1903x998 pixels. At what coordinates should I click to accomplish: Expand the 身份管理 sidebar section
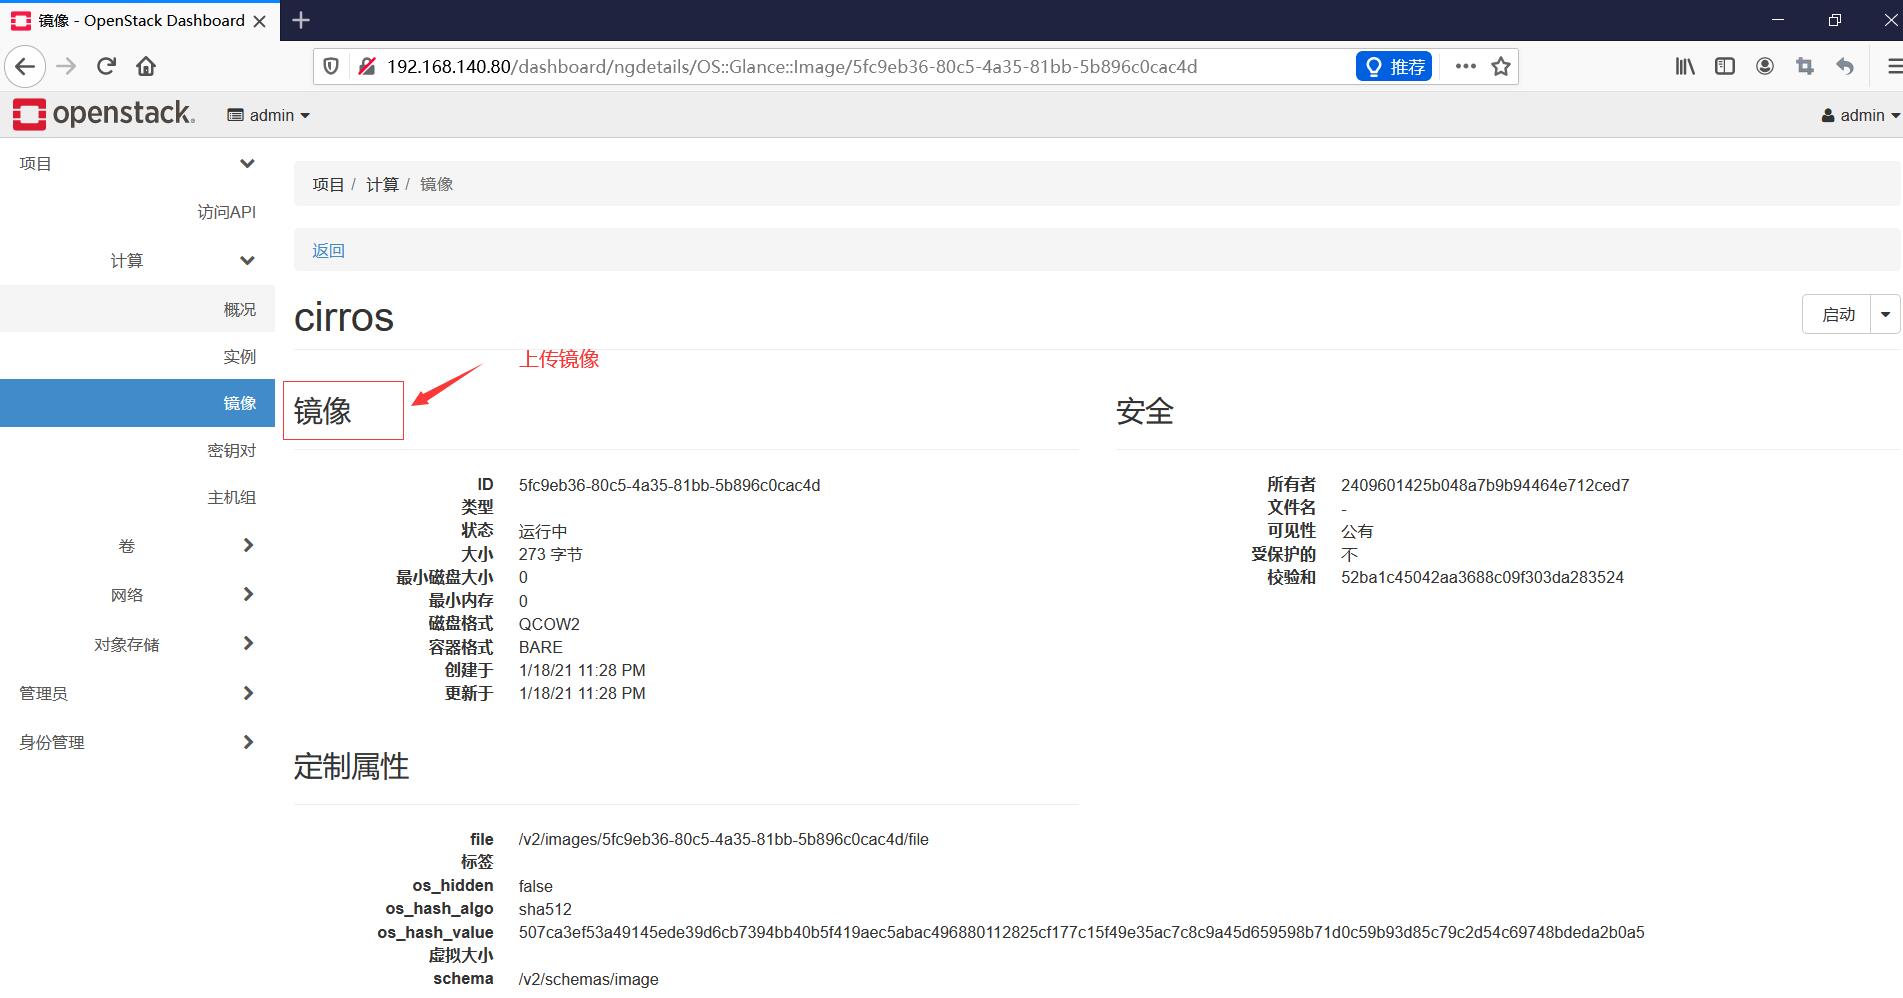pos(137,742)
